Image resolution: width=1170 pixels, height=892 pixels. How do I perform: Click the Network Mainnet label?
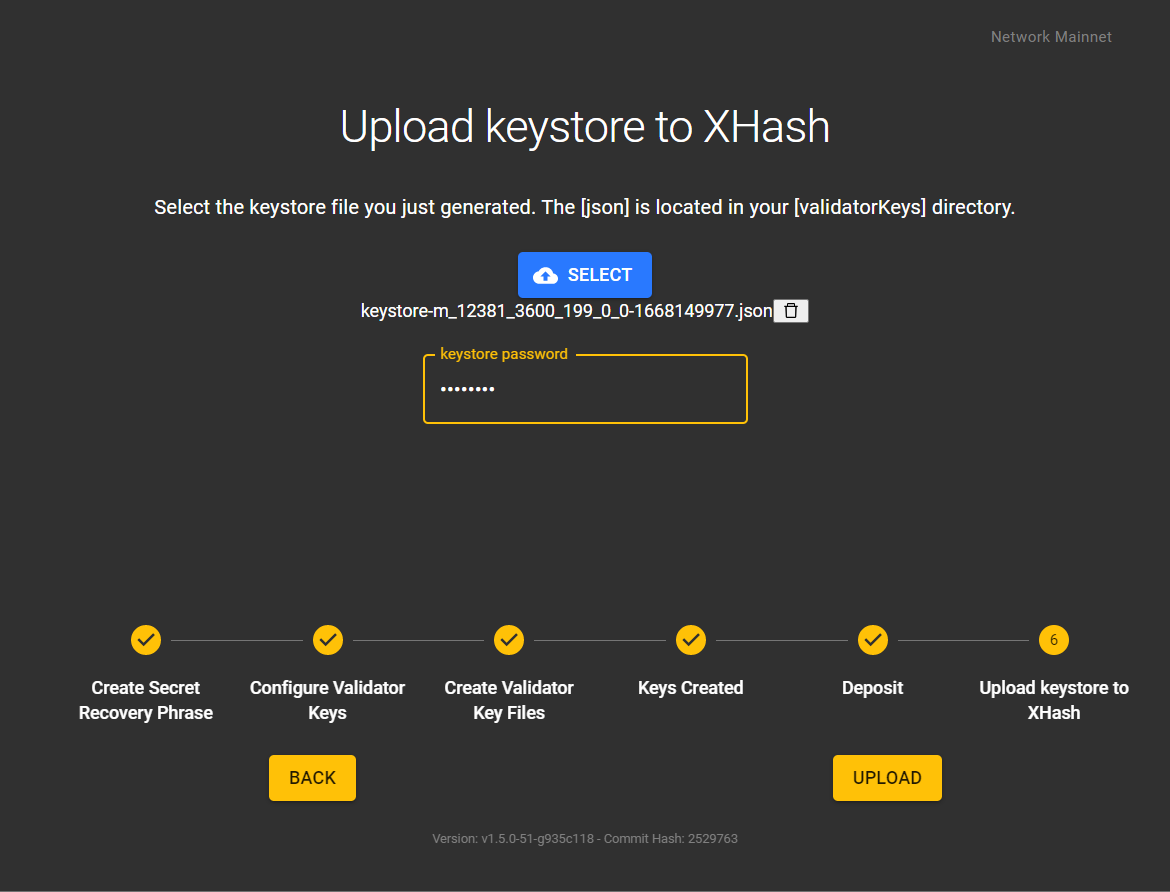click(x=1051, y=37)
